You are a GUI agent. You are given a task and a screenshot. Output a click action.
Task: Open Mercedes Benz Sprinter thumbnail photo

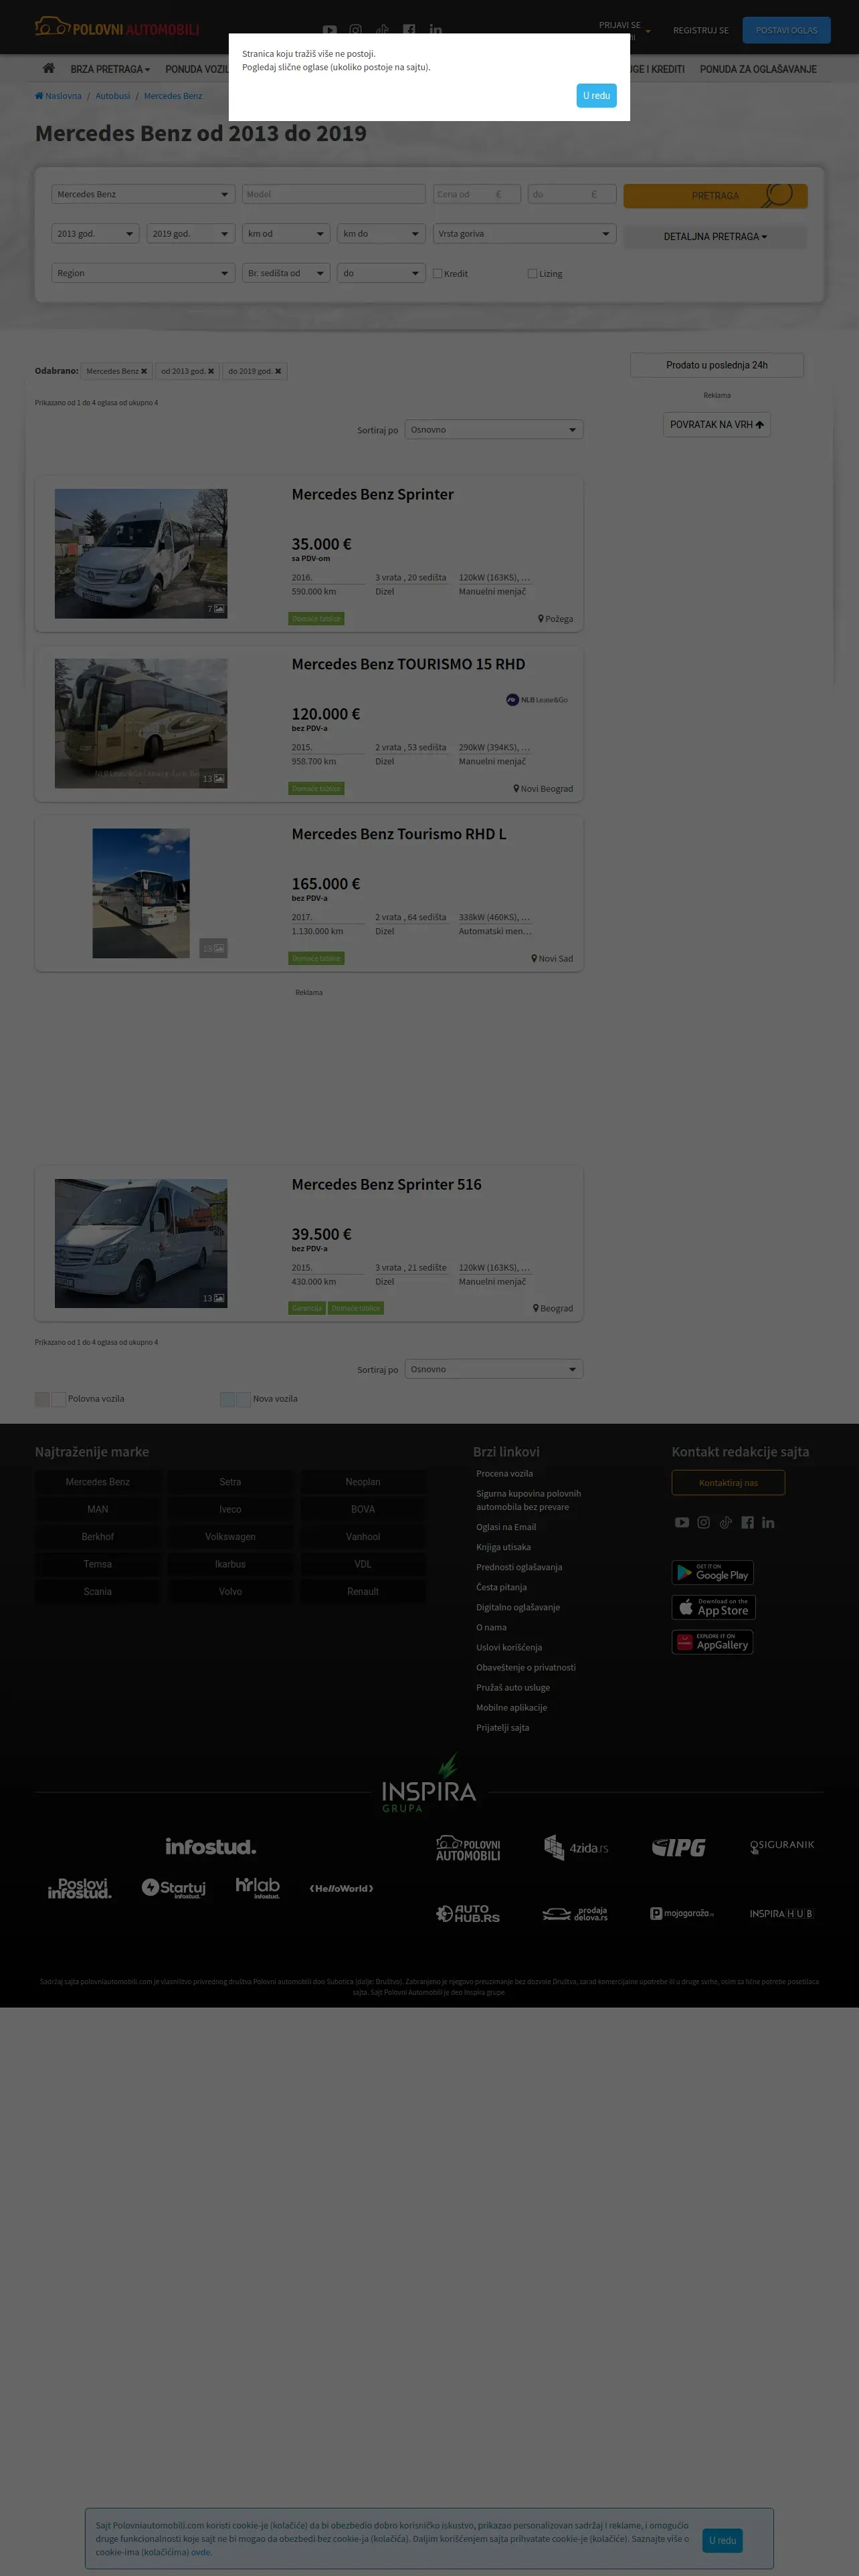(x=141, y=553)
